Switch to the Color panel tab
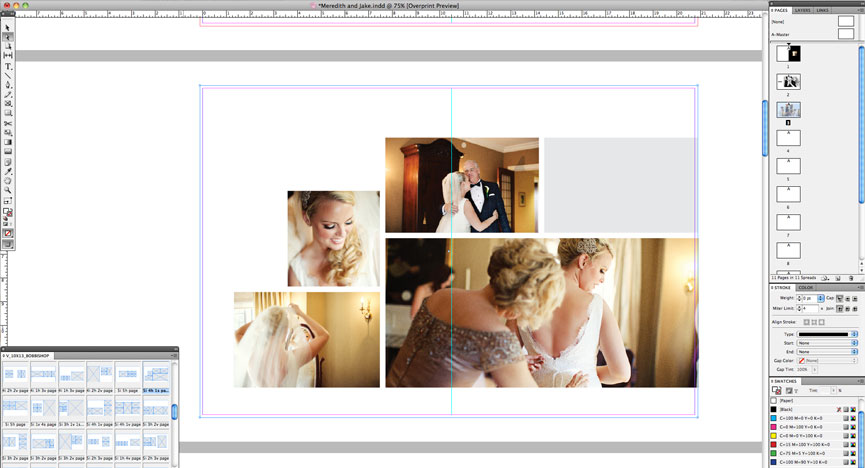This screenshot has width=865, height=468. pyautogui.click(x=805, y=288)
